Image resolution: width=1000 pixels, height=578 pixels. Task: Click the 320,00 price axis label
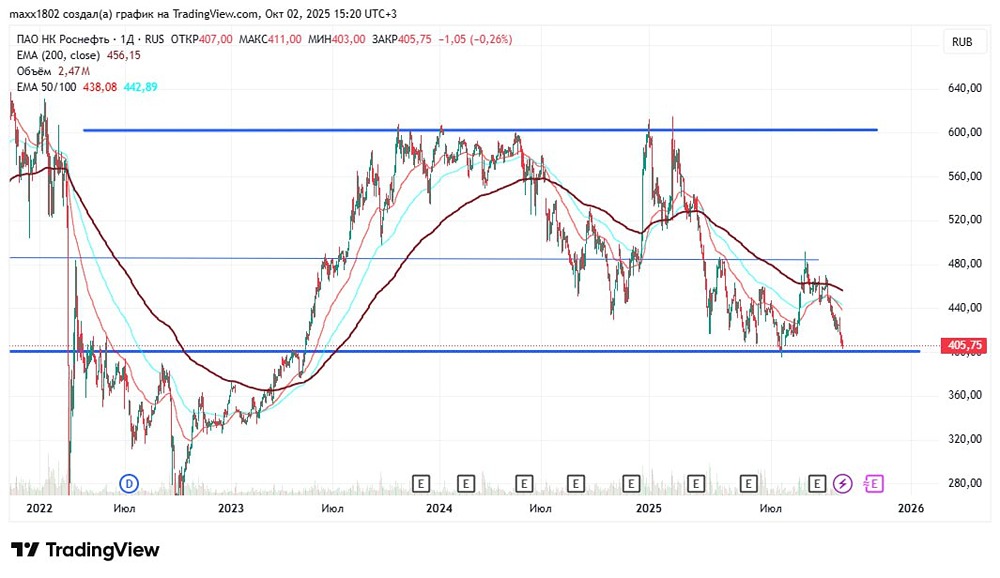click(x=964, y=439)
